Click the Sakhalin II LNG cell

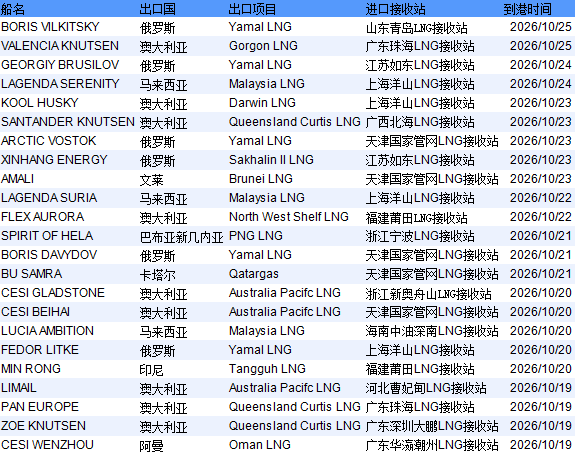[271, 160]
